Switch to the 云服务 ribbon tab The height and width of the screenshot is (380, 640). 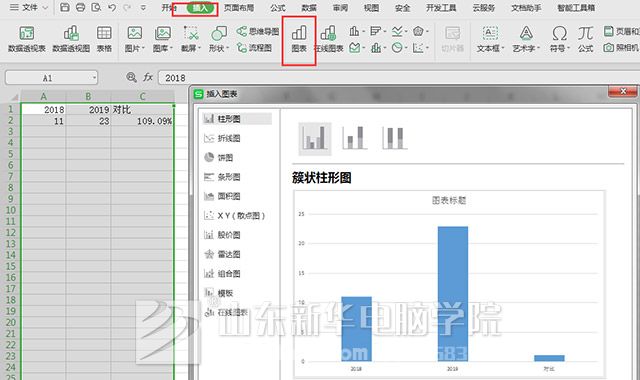coord(484,8)
